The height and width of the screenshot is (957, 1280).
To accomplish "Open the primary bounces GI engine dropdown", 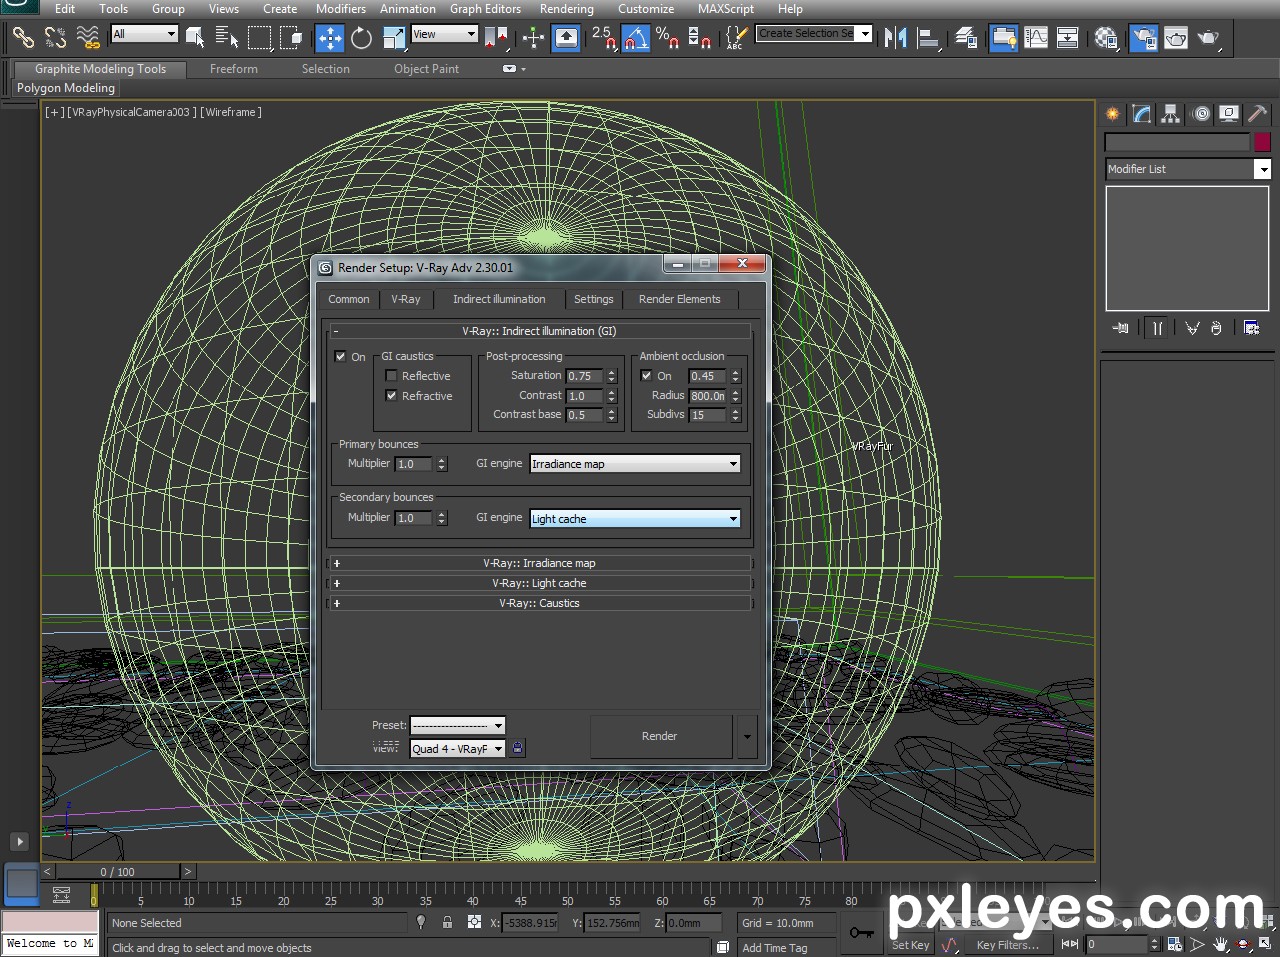I will click(635, 464).
